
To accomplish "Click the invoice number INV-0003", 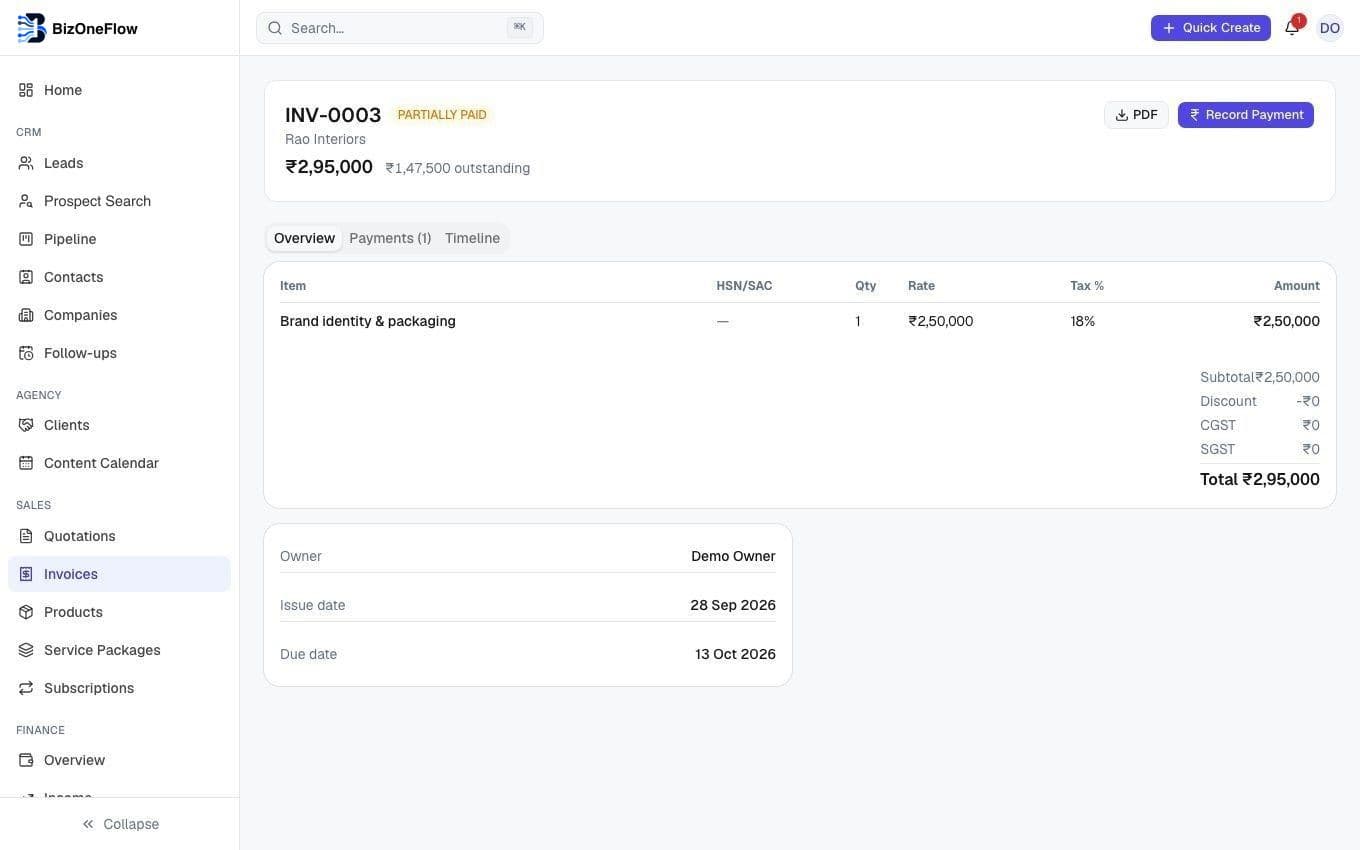I will [333, 115].
